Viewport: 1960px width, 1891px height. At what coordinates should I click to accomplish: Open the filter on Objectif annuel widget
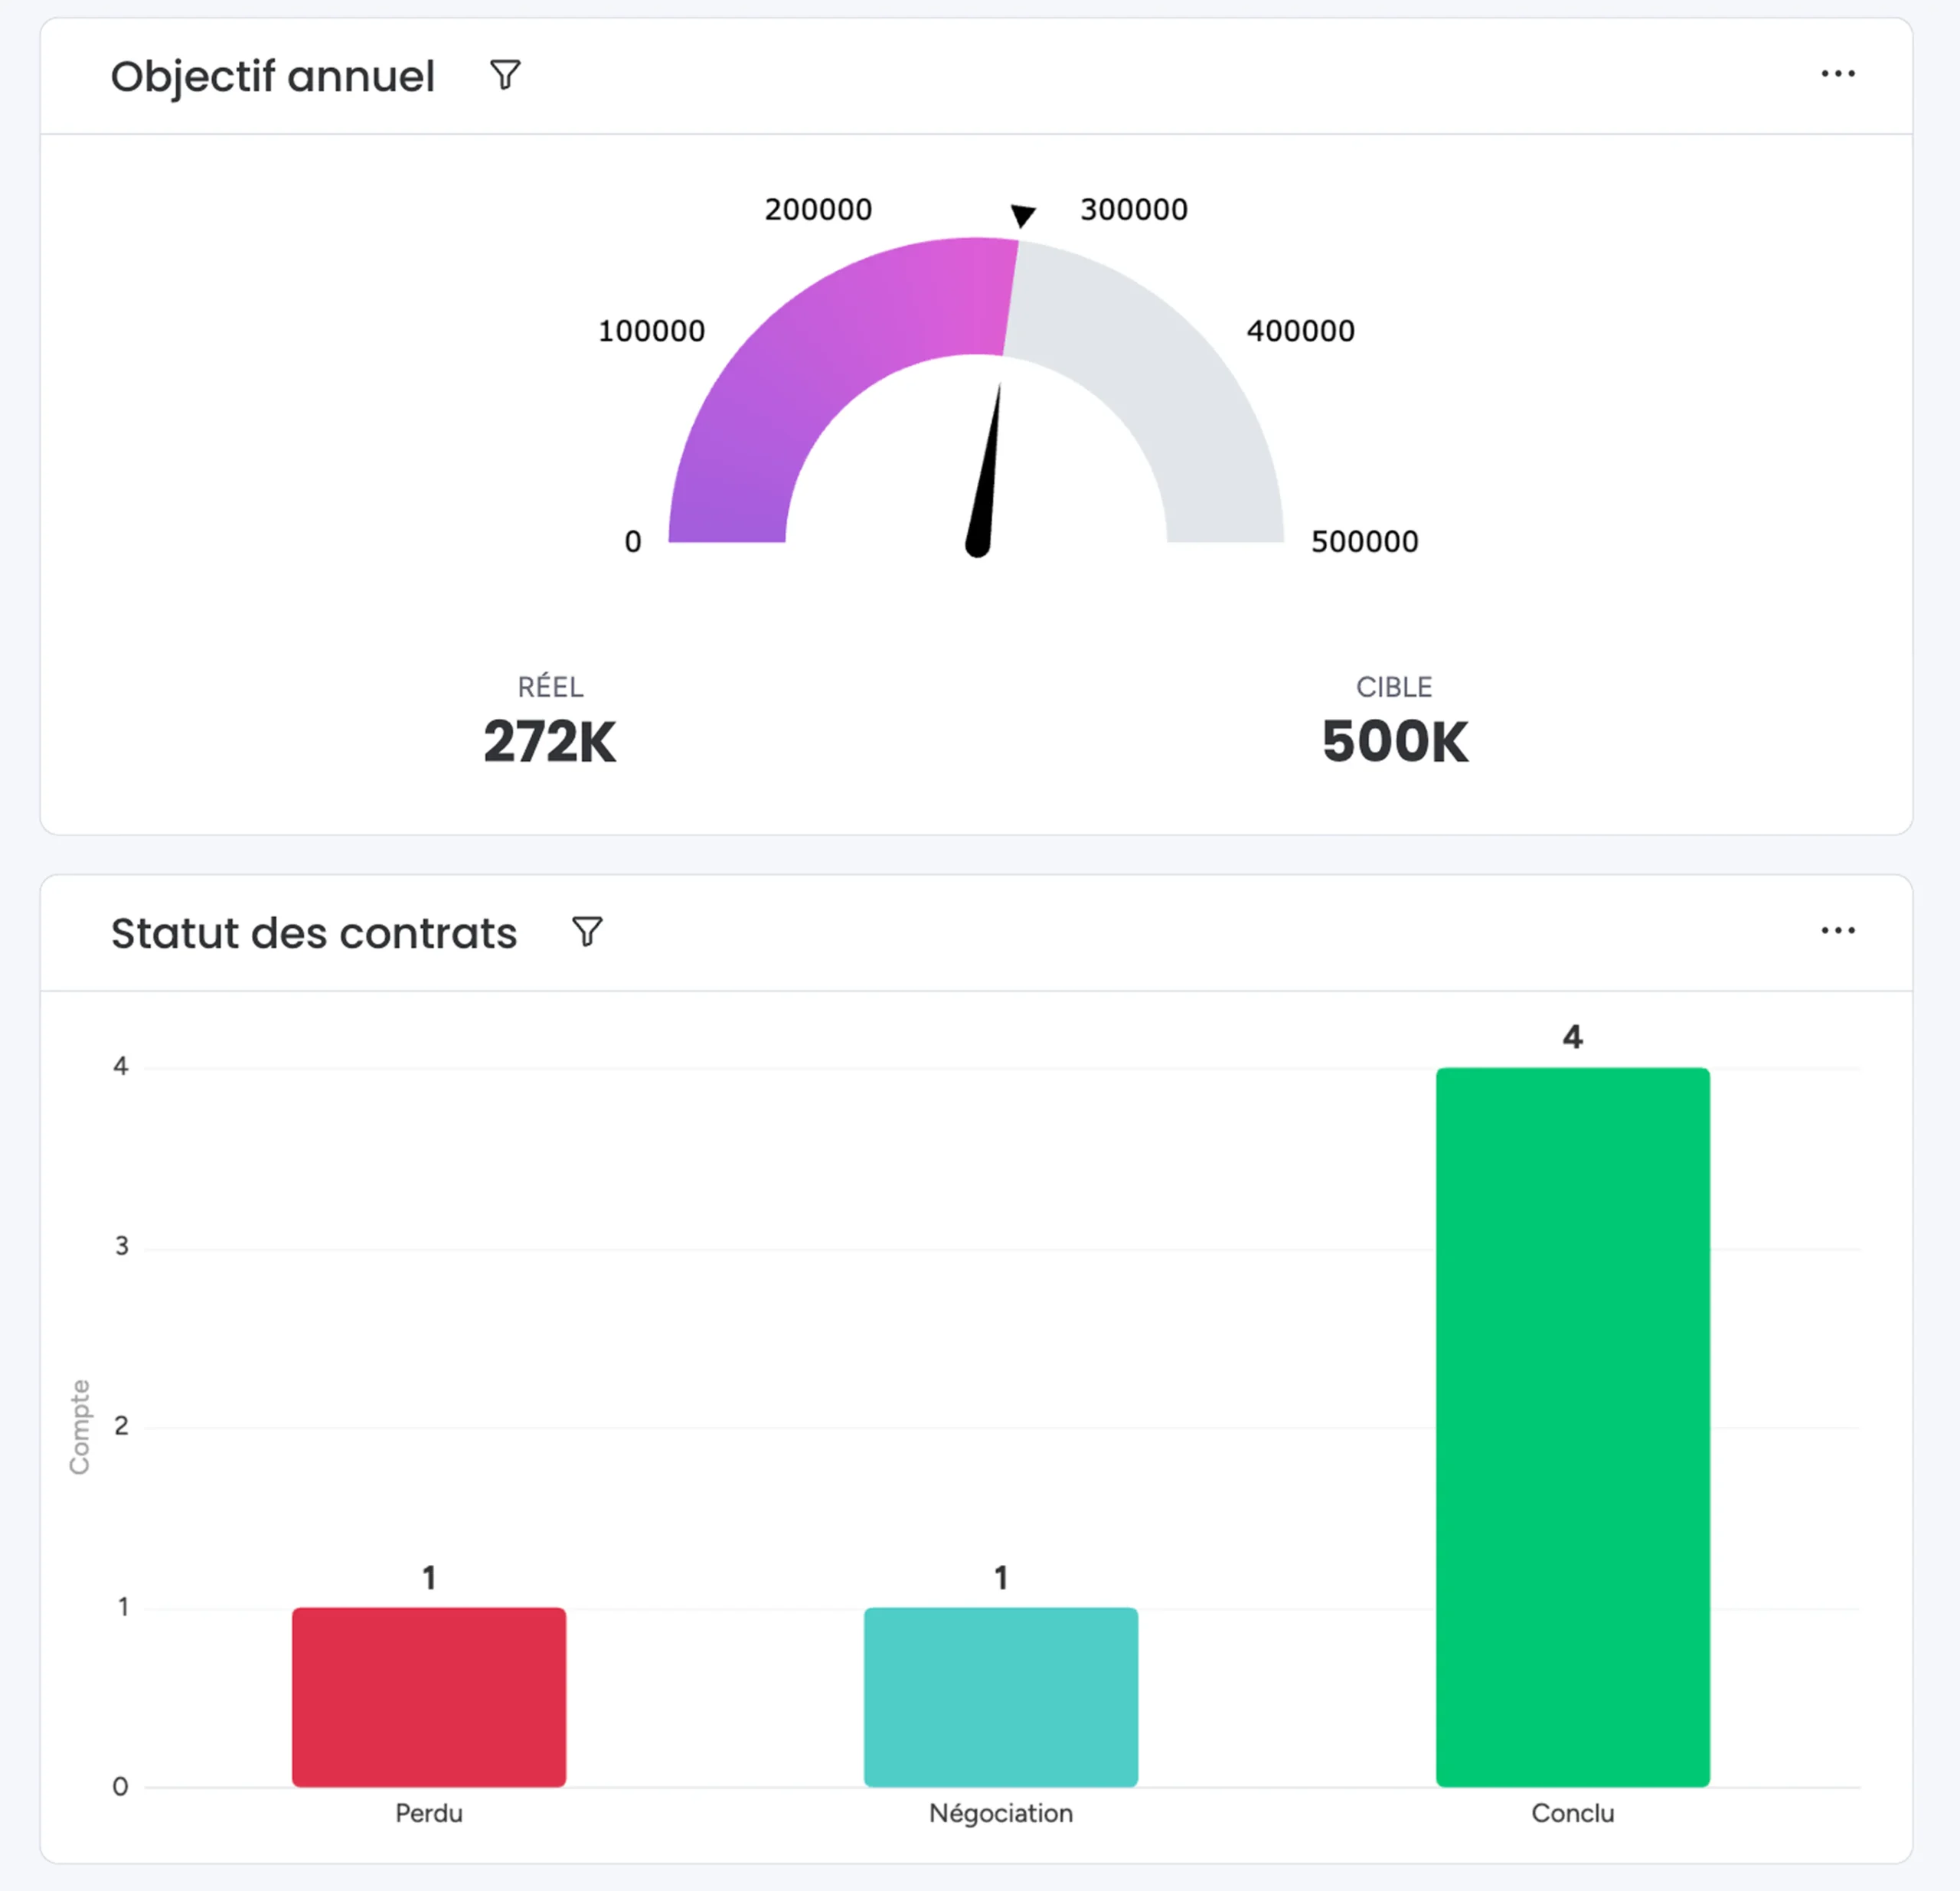coord(505,75)
